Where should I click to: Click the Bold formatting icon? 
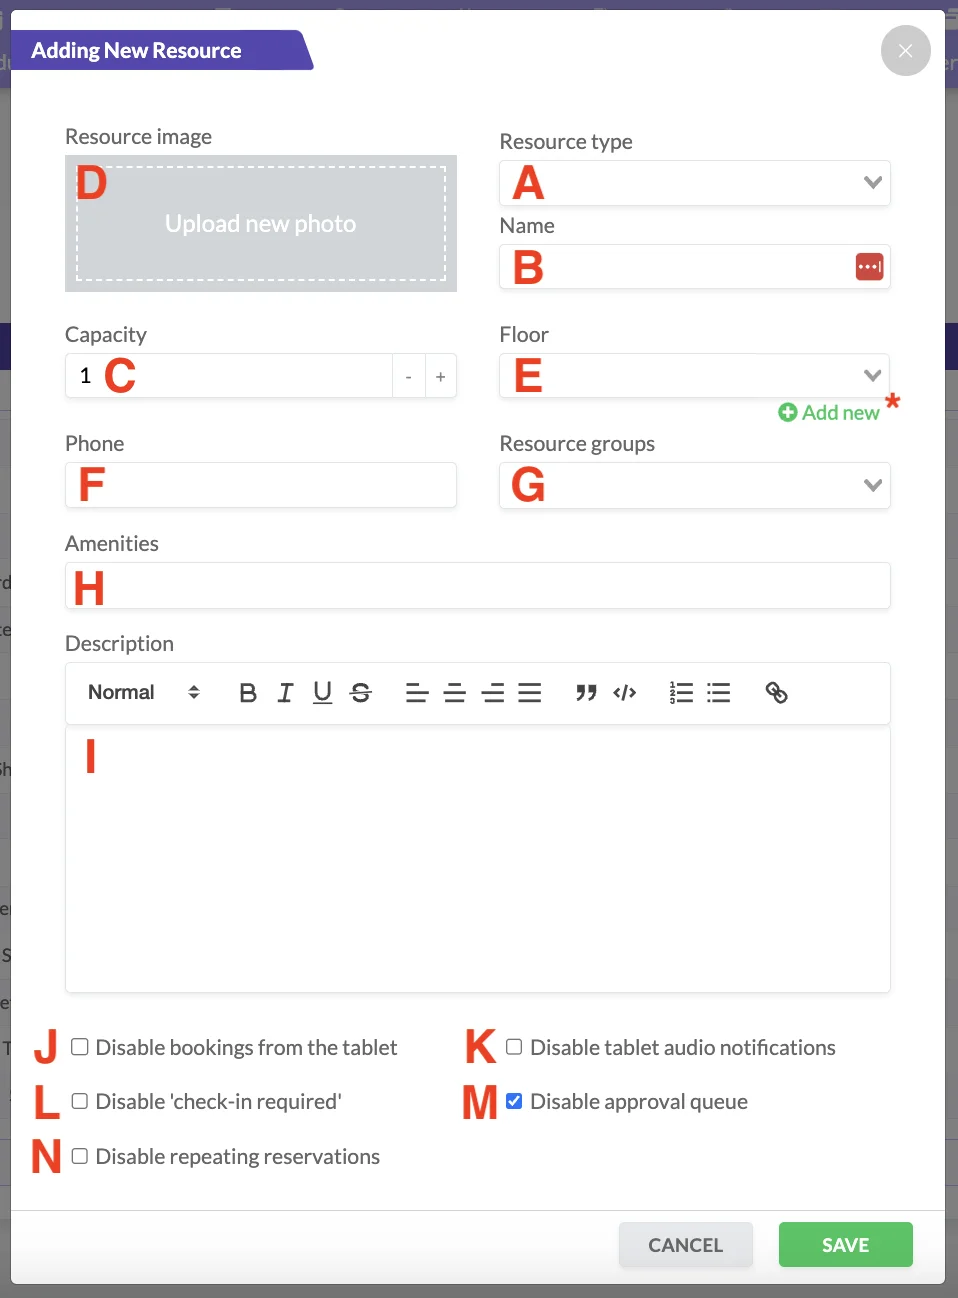[x=248, y=693]
